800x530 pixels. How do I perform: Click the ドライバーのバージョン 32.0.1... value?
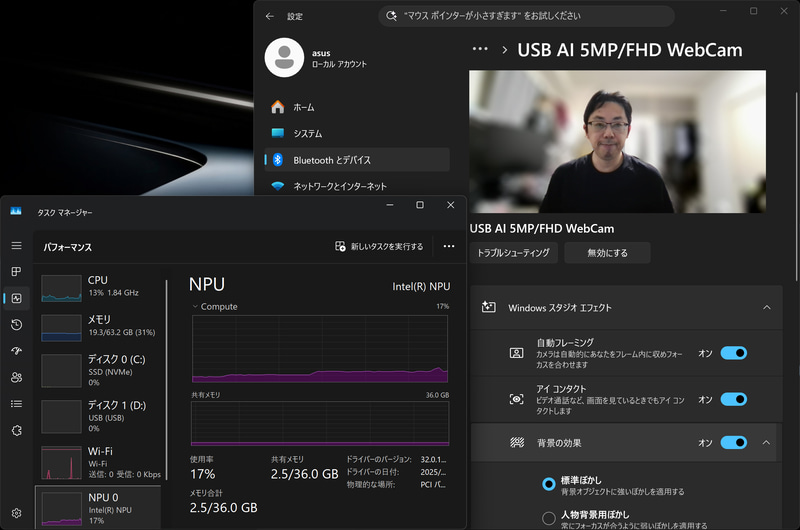(x=433, y=460)
